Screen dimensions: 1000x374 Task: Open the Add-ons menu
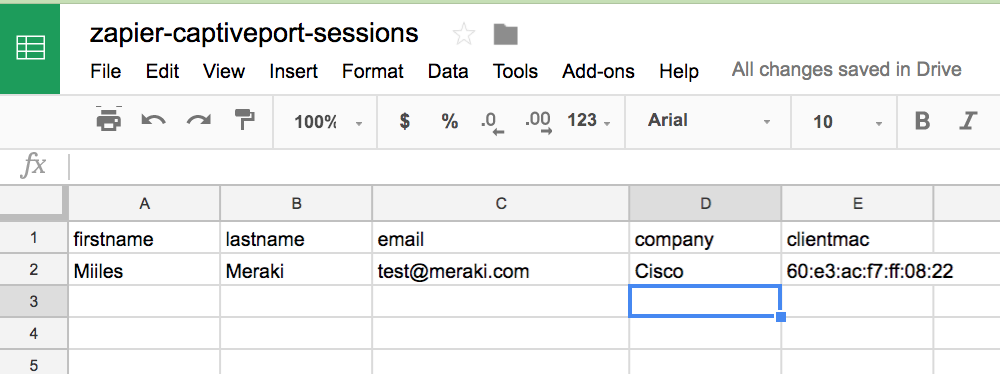(598, 71)
